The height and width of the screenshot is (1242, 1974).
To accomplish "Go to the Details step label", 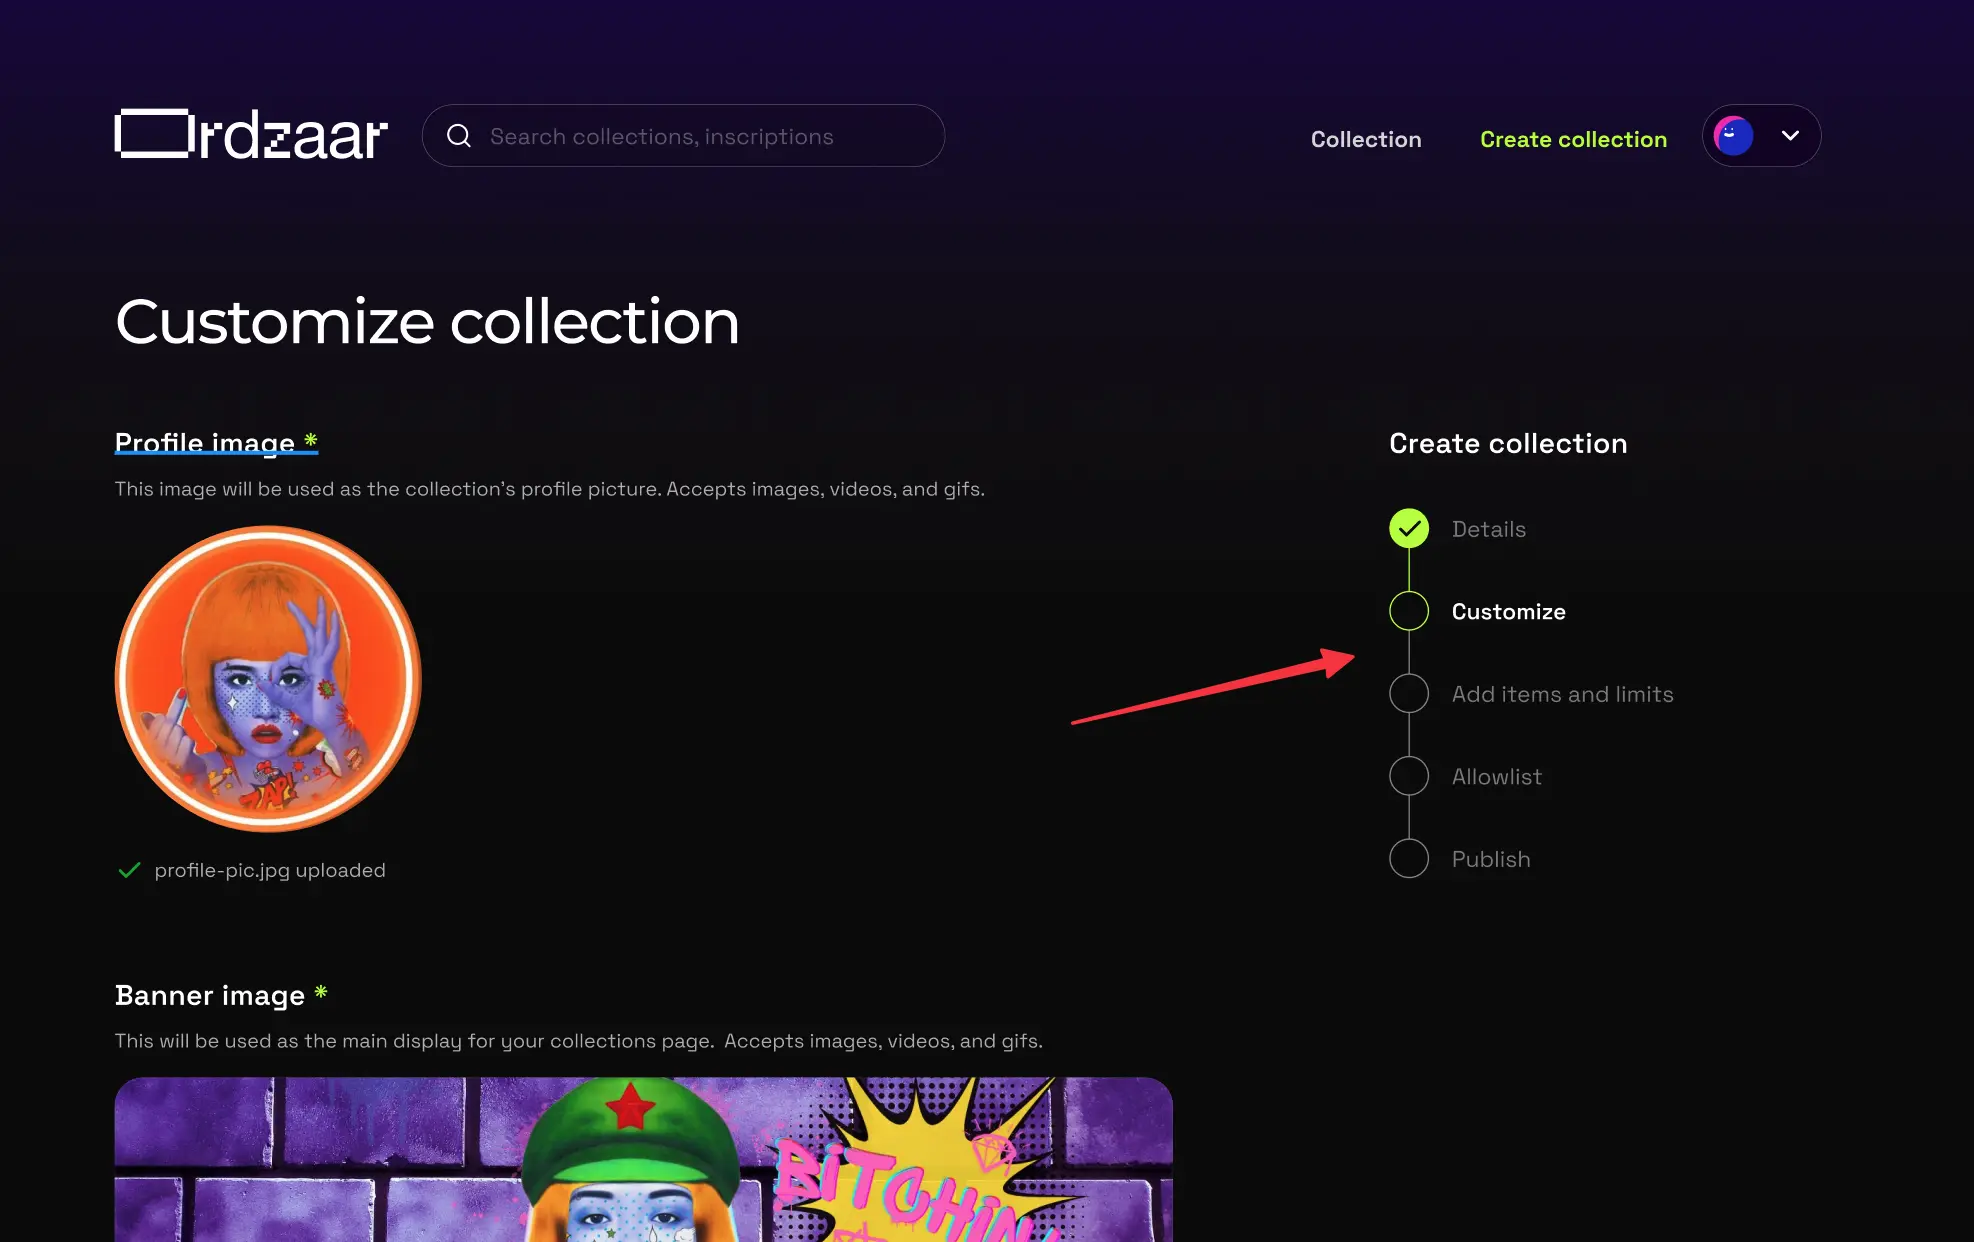I will point(1488,529).
